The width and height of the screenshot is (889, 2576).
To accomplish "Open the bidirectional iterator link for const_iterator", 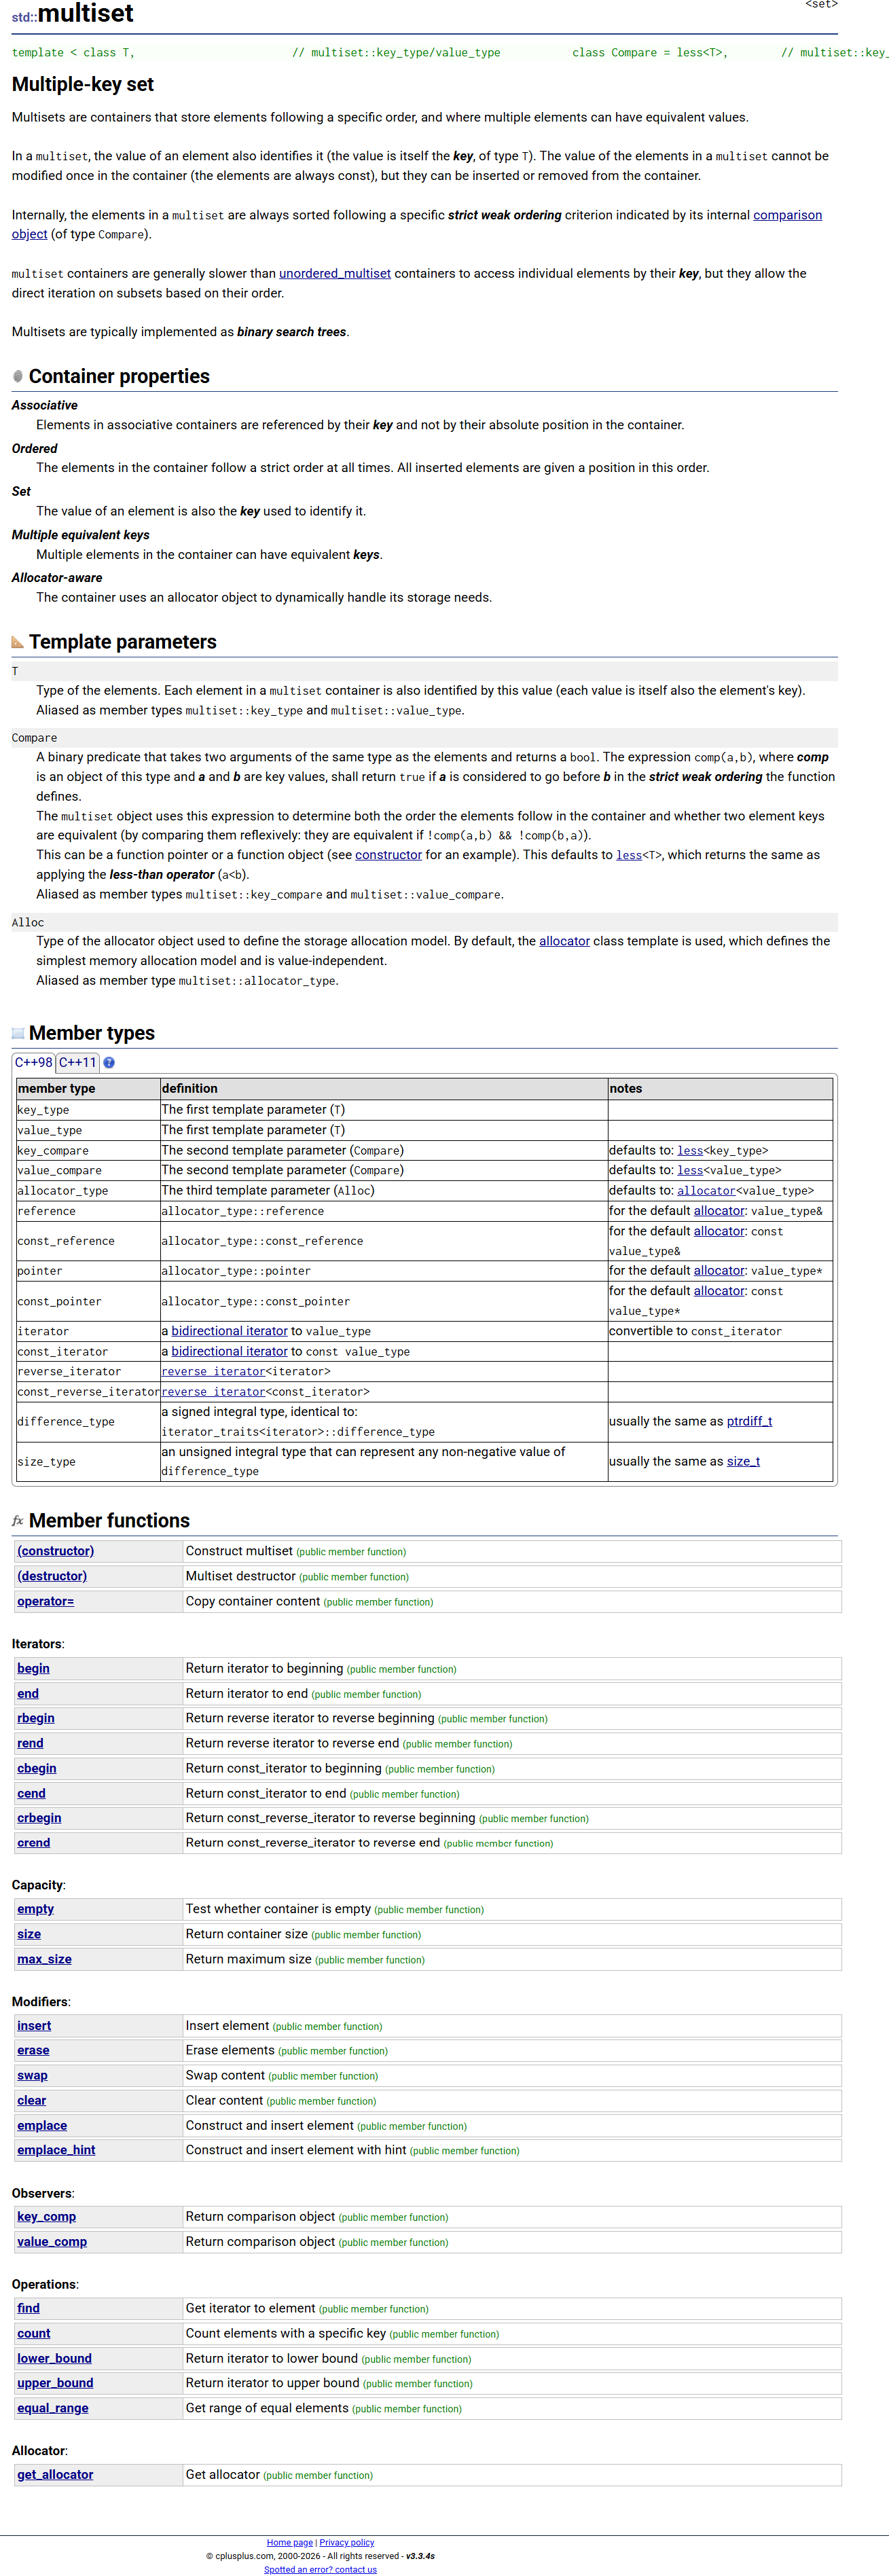I will pos(229,1351).
